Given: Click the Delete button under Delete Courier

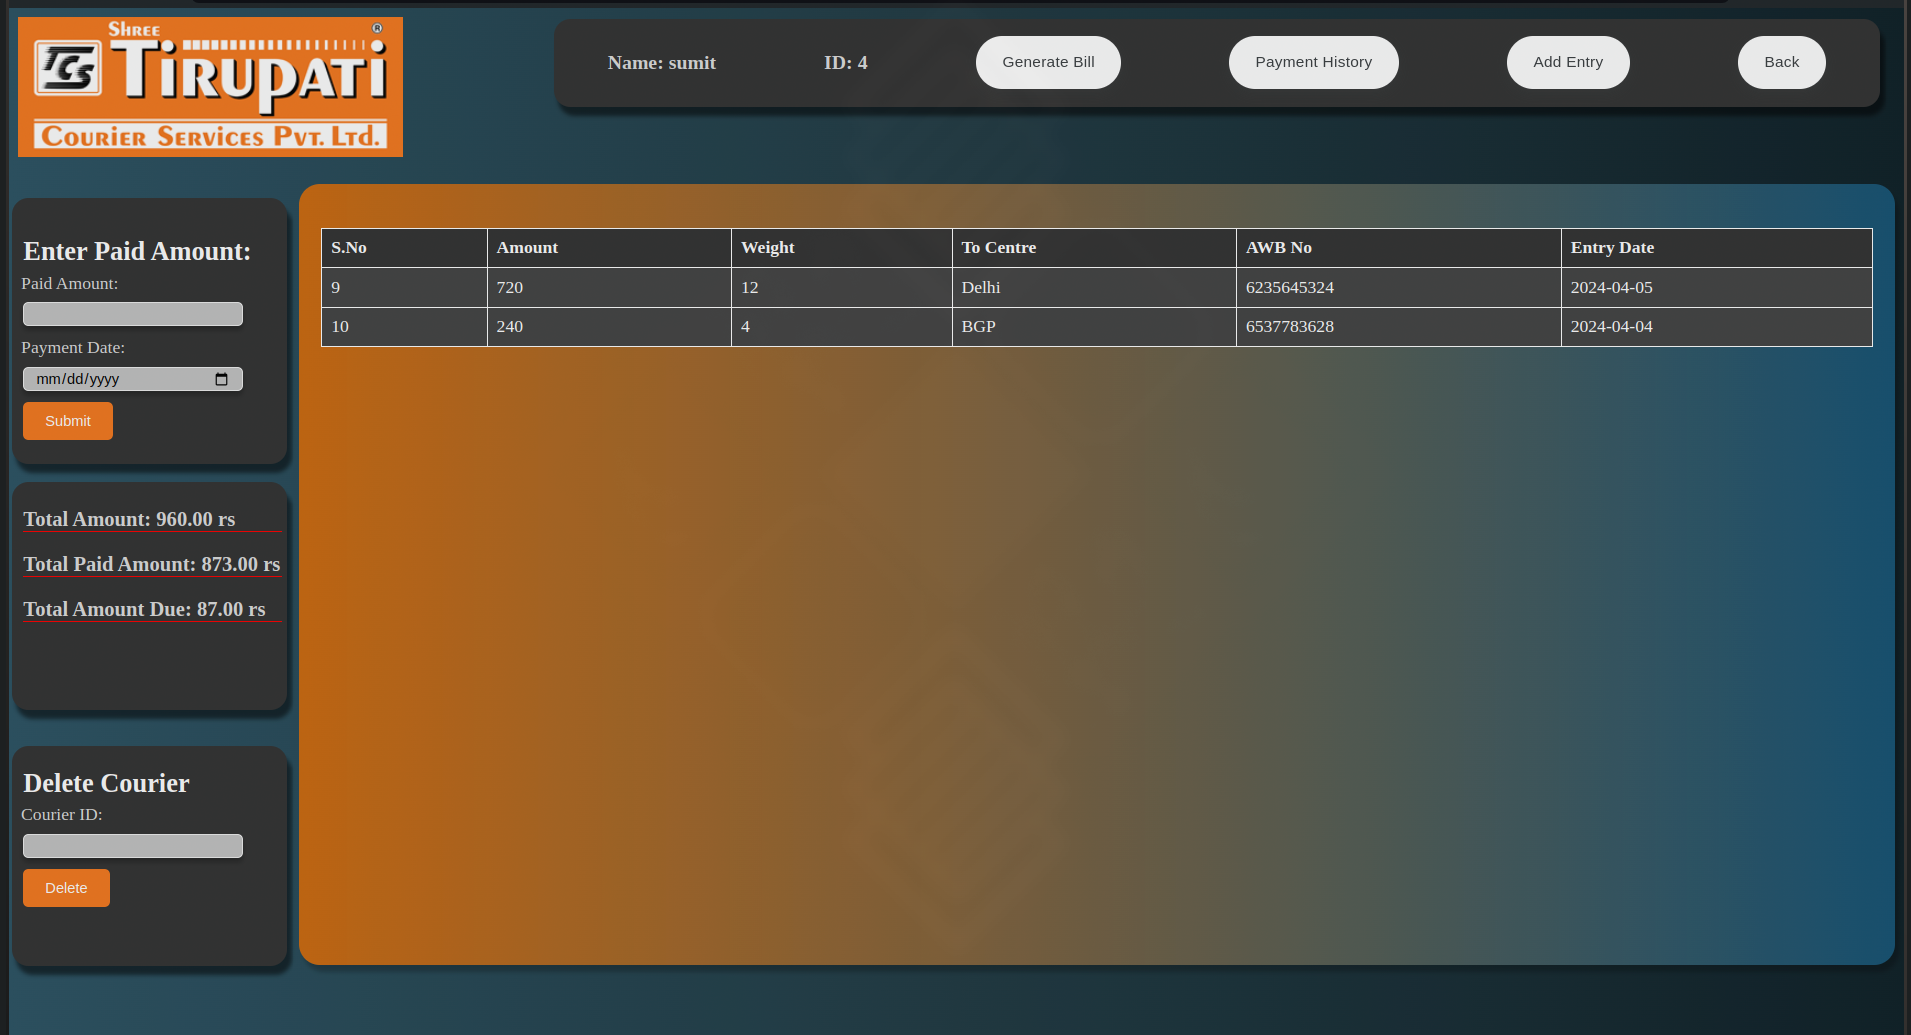Looking at the screenshot, I should (65, 888).
